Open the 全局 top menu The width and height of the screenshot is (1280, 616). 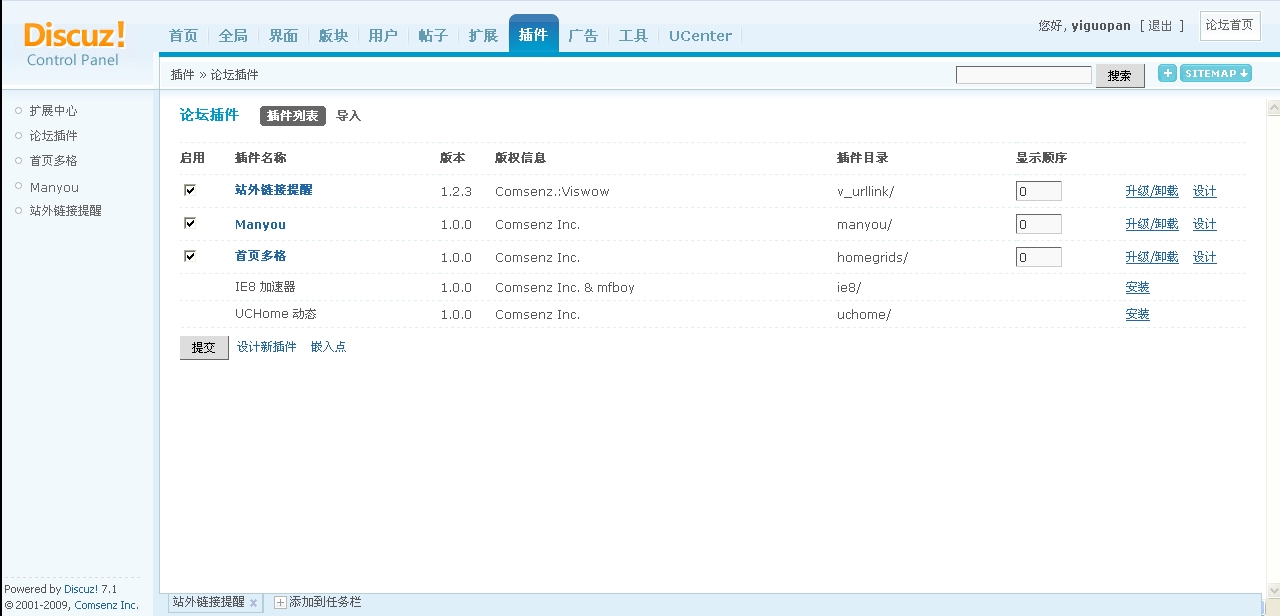point(233,35)
